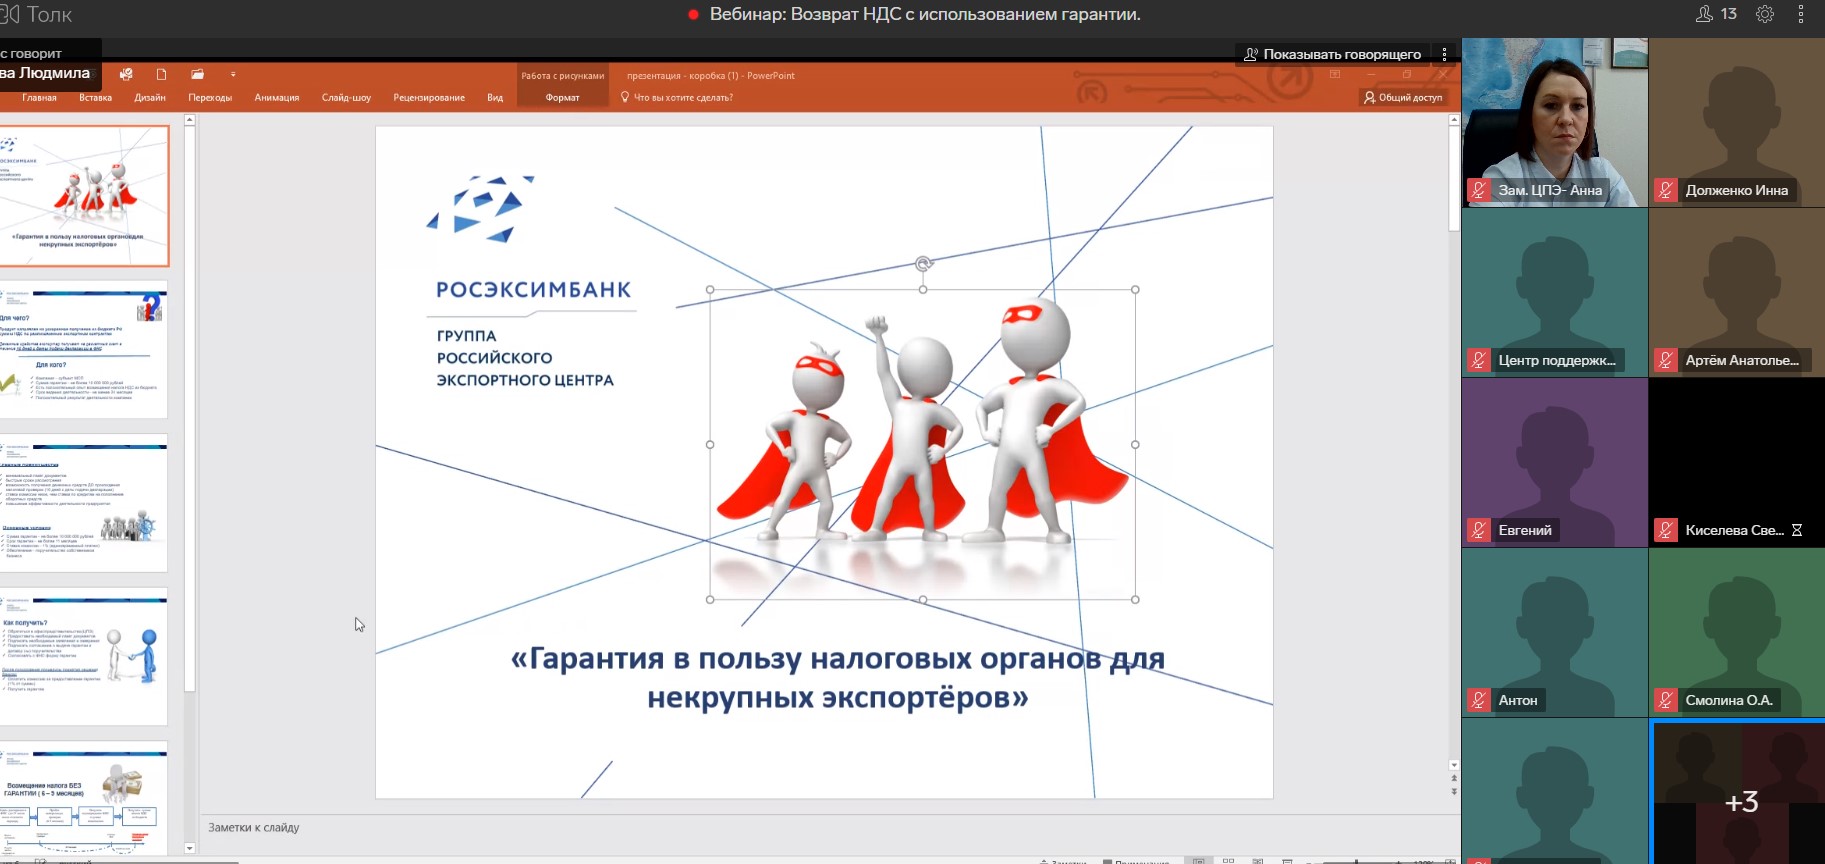1825x864 pixels.
Task: Click the muted microphone icon for Киселева Све...
Action: (x=1666, y=530)
